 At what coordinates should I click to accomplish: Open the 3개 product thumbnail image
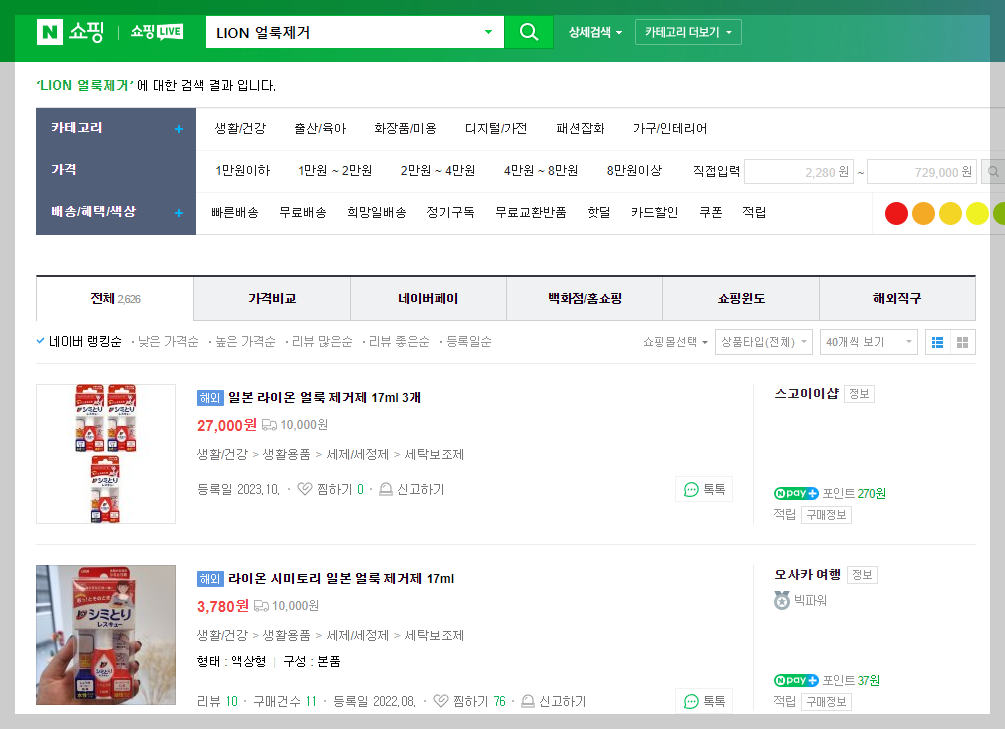tap(106, 454)
